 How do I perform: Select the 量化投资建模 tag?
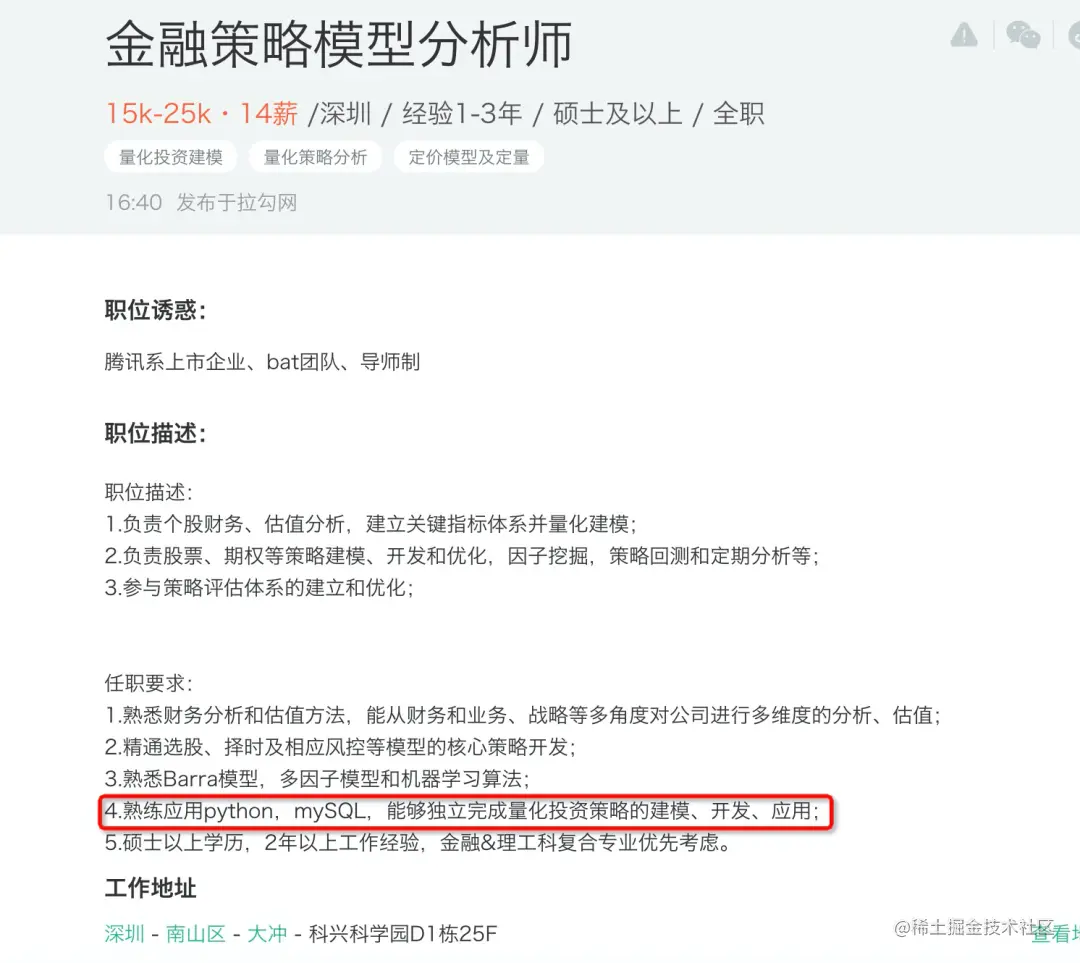click(x=171, y=157)
